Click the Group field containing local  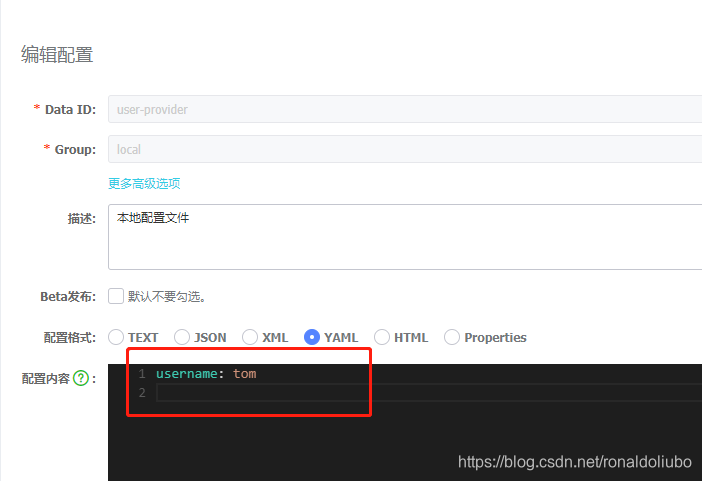pyautogui.click(x=405, y=149)
